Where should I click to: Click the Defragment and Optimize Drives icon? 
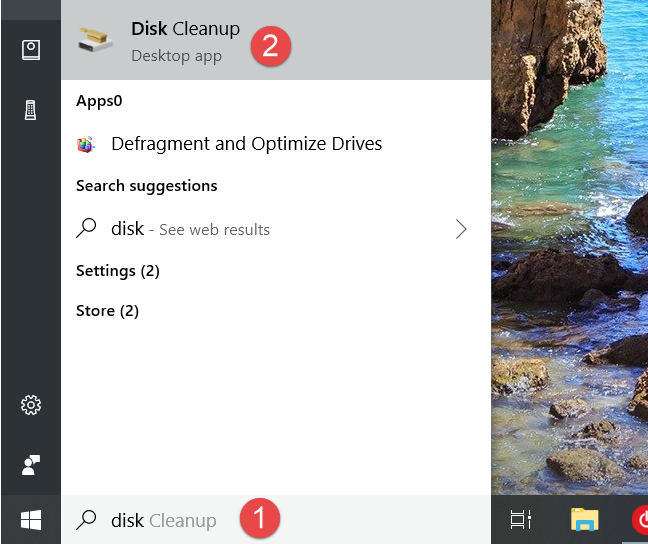pyautogui.click(x=86, y=144)
